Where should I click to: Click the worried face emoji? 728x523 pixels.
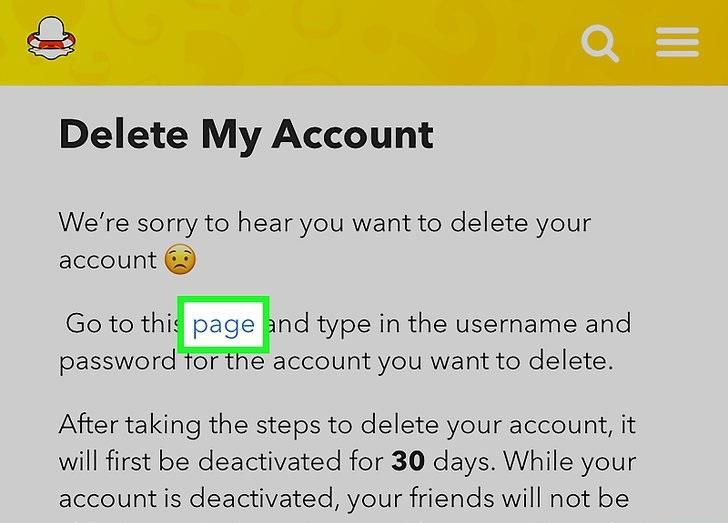pyautogui.click(x=180, y=260)
